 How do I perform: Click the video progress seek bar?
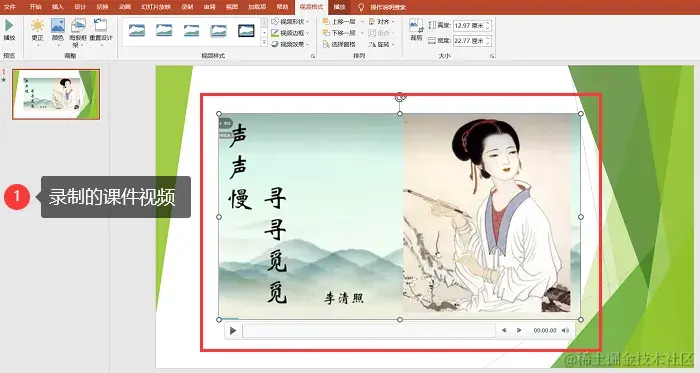pos(369,331)
